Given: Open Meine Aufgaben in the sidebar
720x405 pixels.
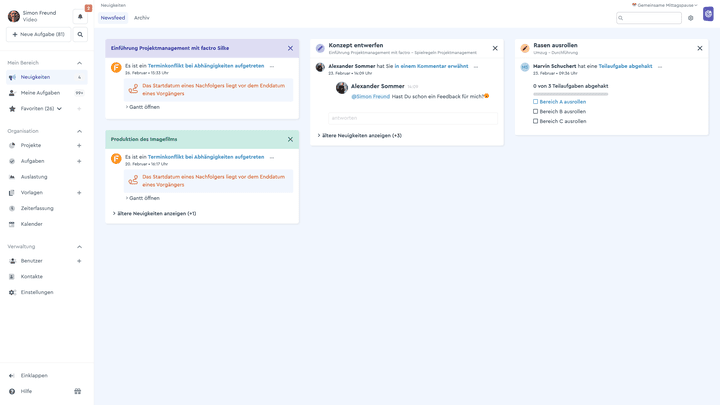Looking at the screenshot, I should [47, 93].
